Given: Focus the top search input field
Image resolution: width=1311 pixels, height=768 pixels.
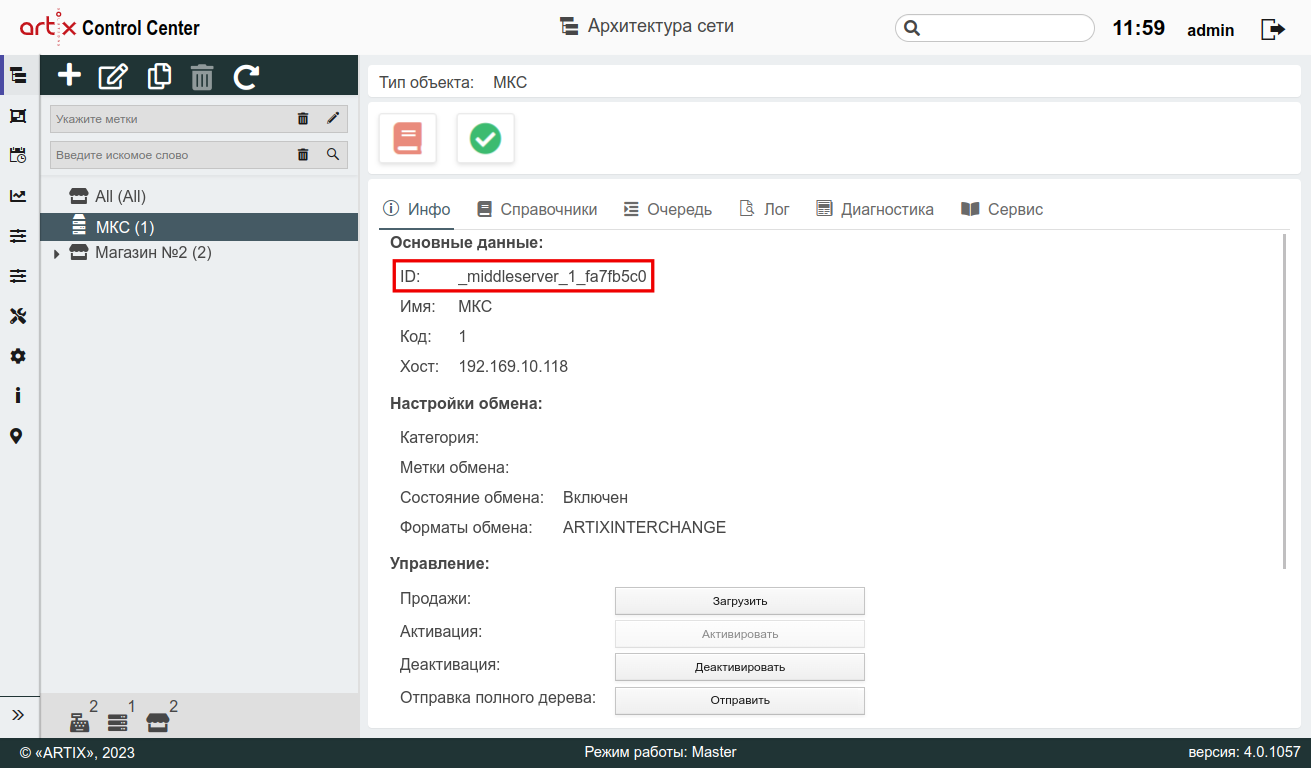Looking at the screenshot, I should click(x=1004, y=28).
